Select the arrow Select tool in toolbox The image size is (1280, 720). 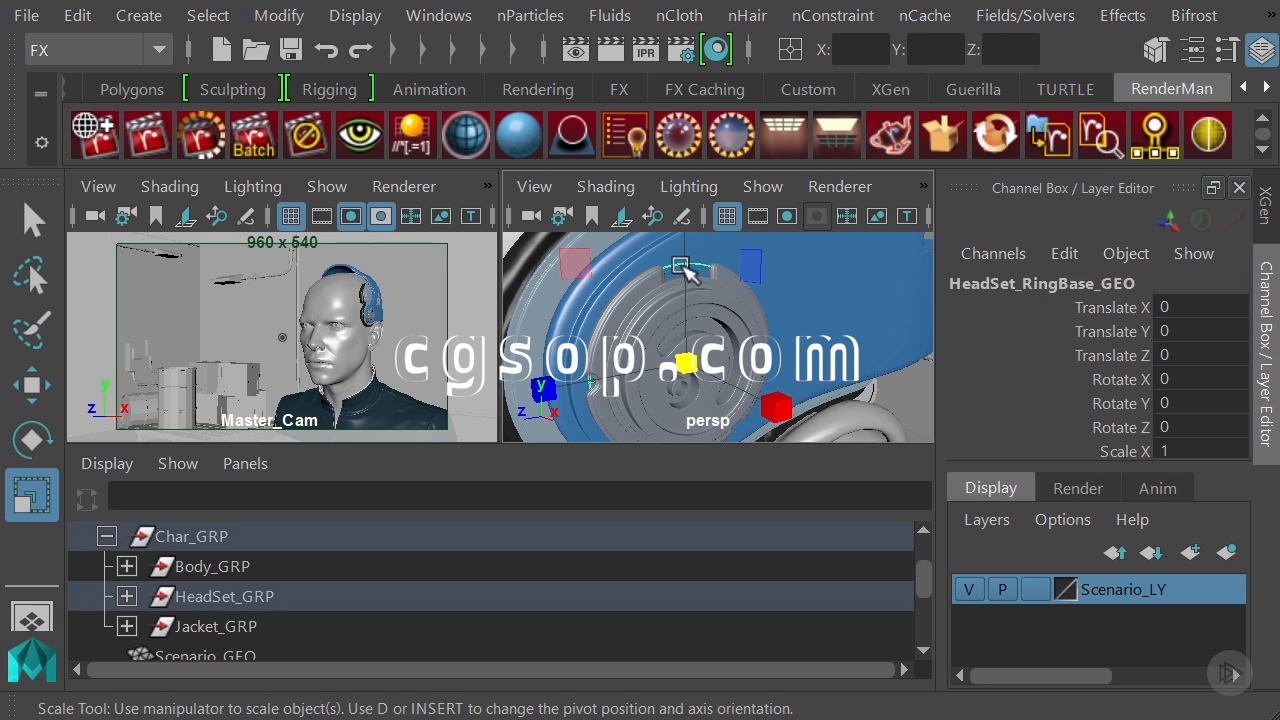point(32,220)
